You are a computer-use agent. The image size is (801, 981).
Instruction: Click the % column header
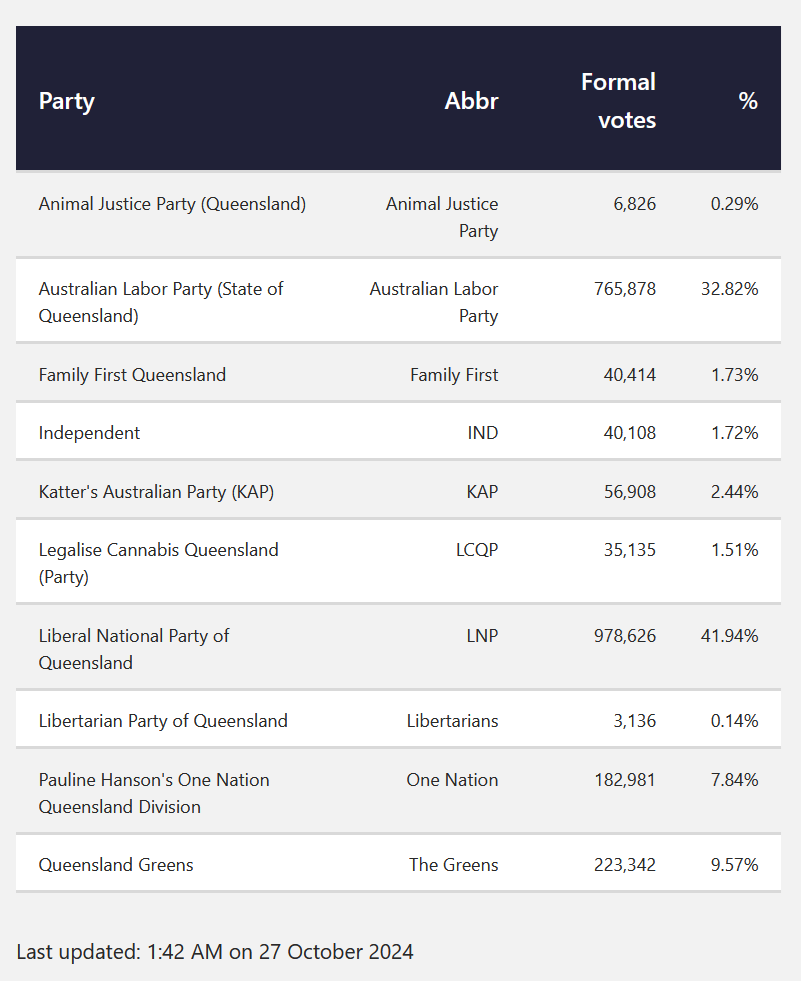[x=747, y=101]
